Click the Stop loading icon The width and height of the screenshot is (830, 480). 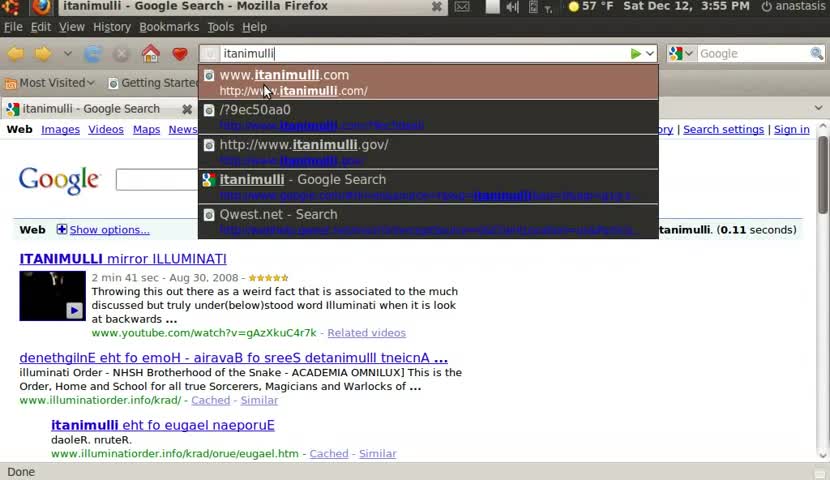(121, 54)
